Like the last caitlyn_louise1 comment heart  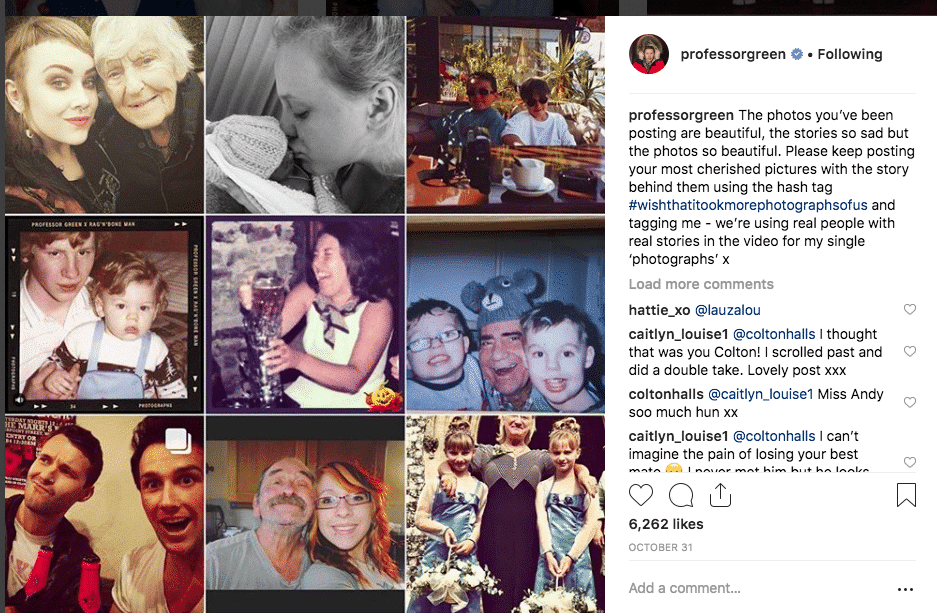tap(910, 462)
